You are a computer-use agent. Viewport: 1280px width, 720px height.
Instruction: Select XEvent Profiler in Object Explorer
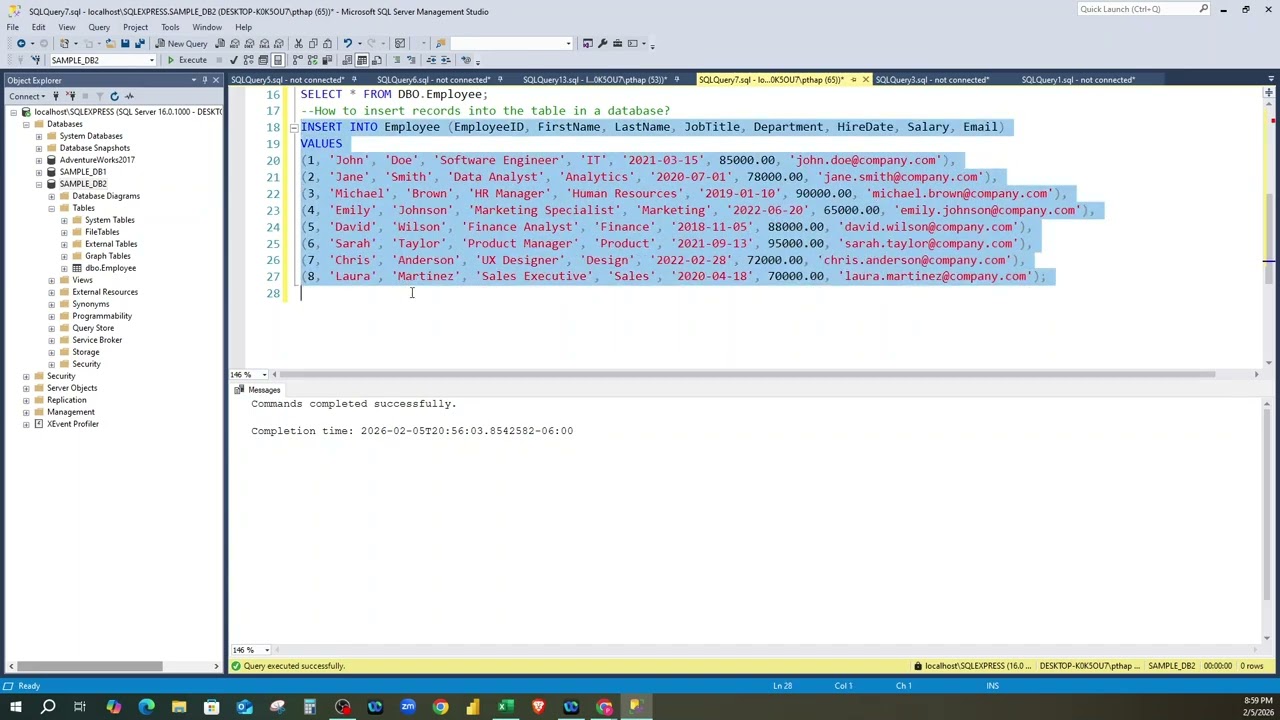72,424
